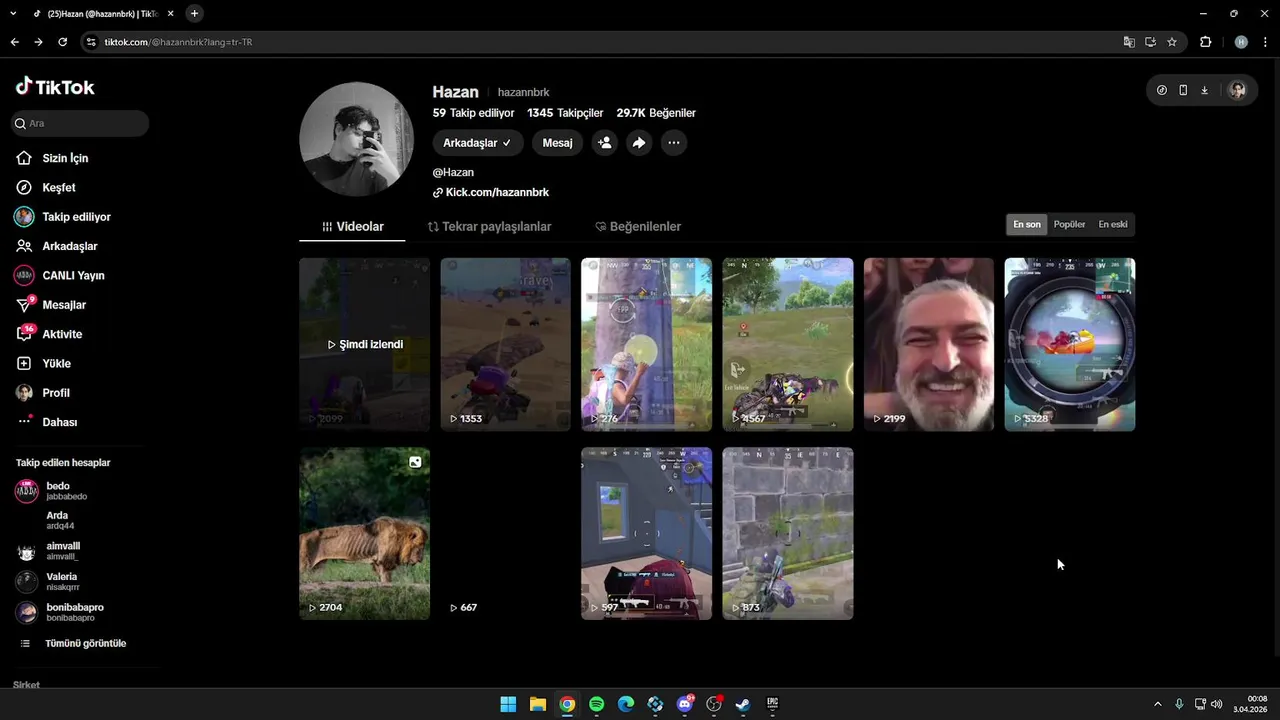Open Hazan profile avatar picture
This screenshot has width=1280, height=720.
(357, 139)
